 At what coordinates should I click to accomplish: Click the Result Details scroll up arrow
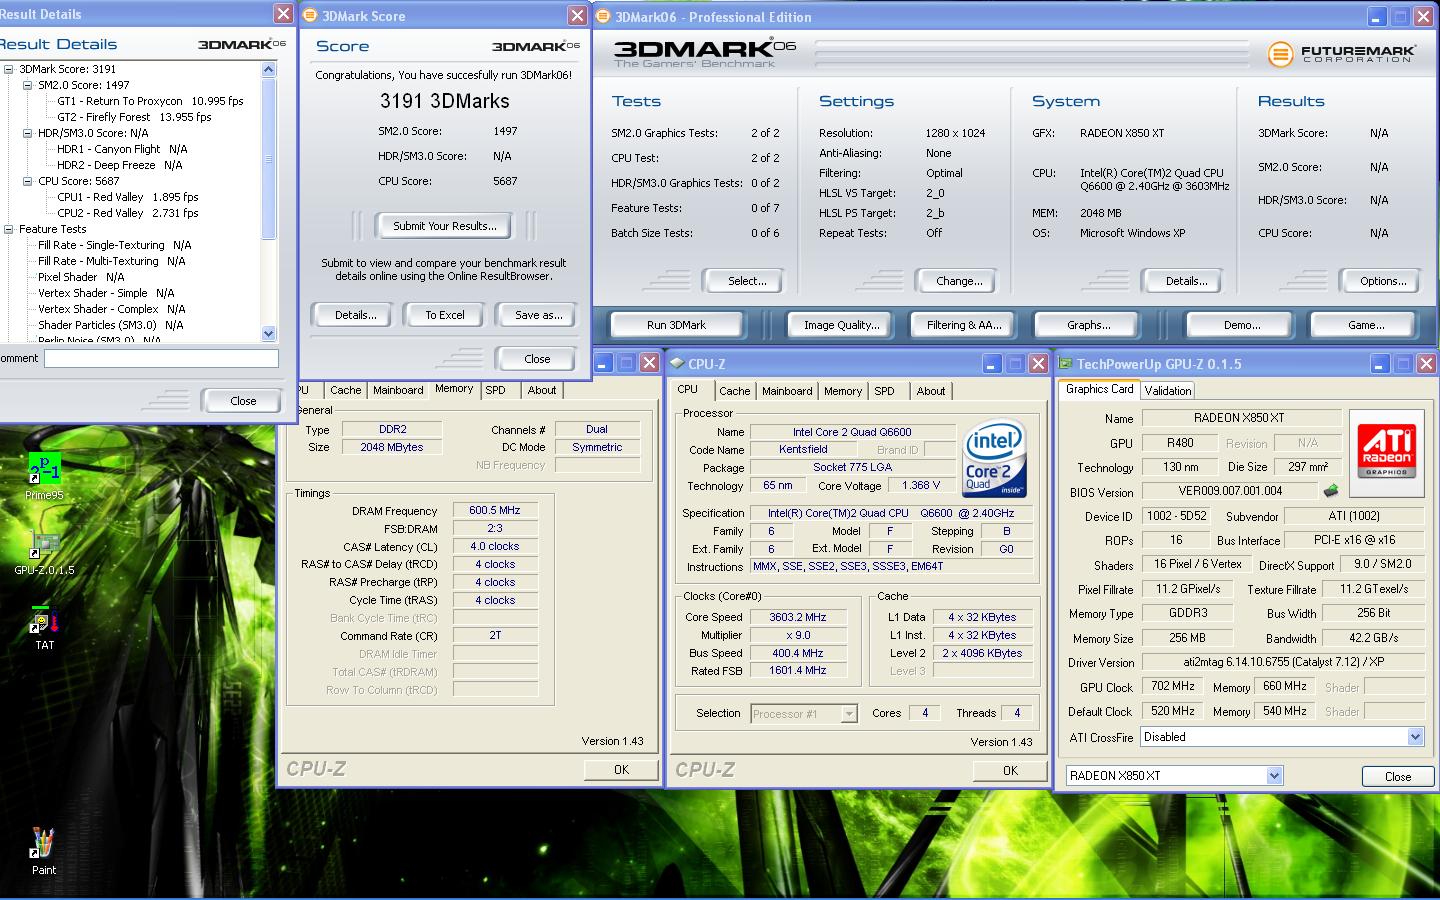pyautogui.click(x=268, y=69)
